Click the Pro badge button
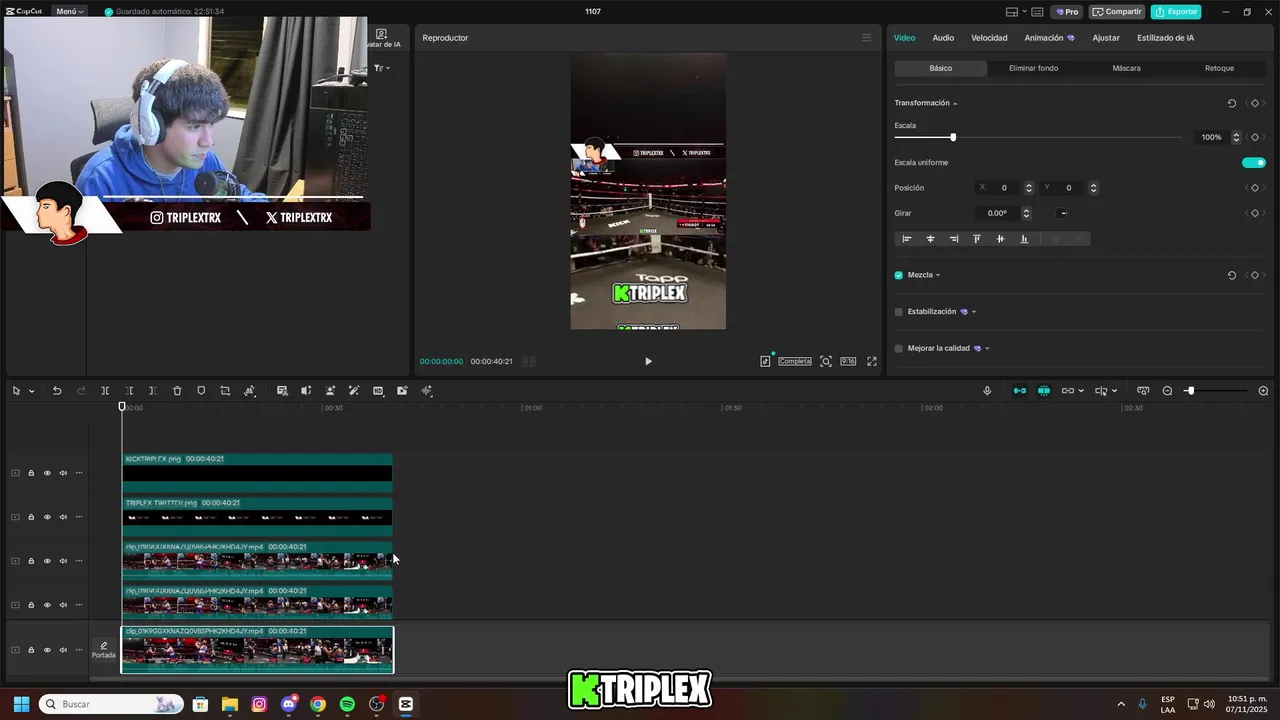 pyautogui.click(x=1067, y=12)
